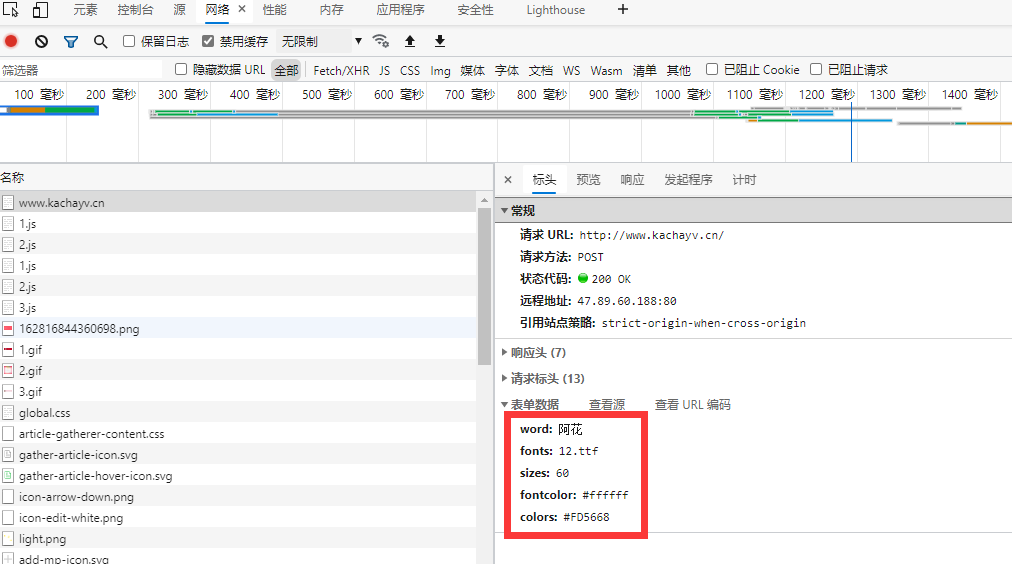Focus the 筛选器 filter input field
The height and width of the screenshot is (564, 1012).
[81, 70]
